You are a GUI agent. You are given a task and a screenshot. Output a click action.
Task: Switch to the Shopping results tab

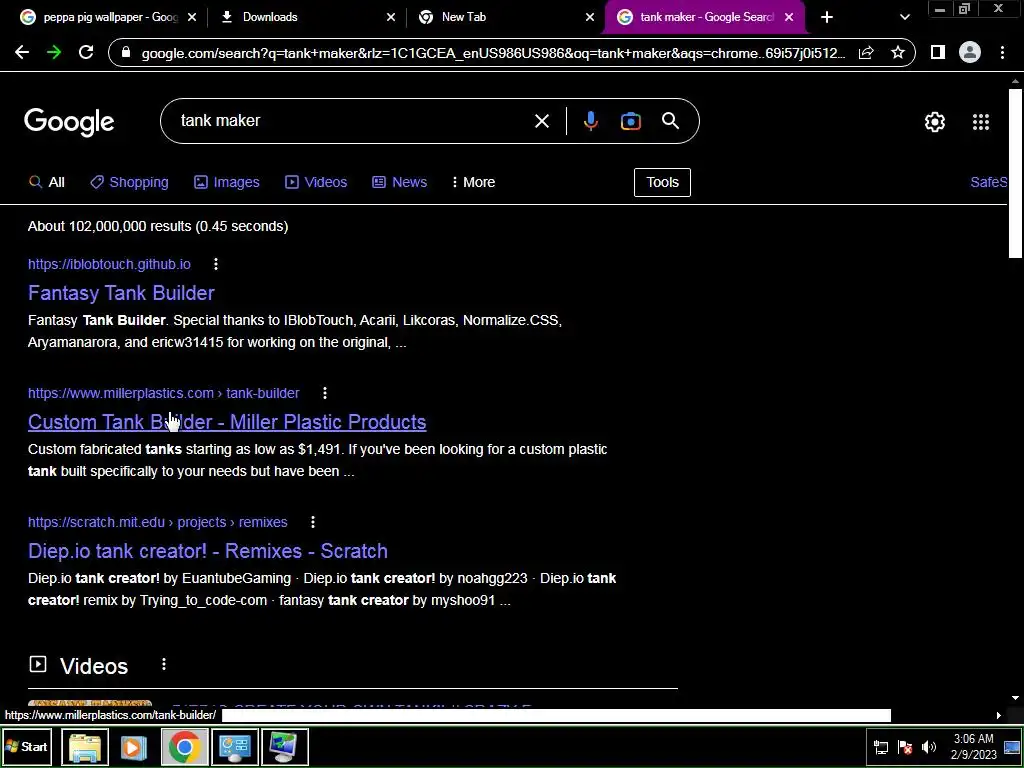[x=129, y=182]
